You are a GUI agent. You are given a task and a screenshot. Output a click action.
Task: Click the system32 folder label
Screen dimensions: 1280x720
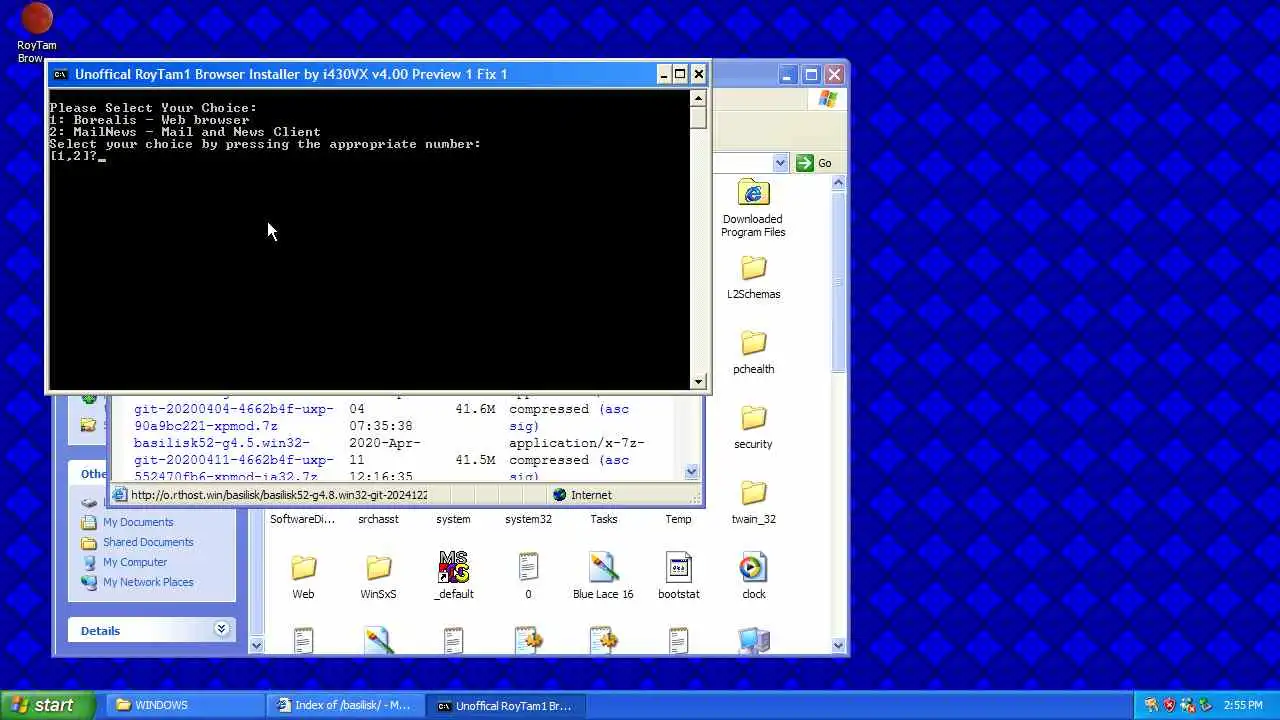click(528, 519)
